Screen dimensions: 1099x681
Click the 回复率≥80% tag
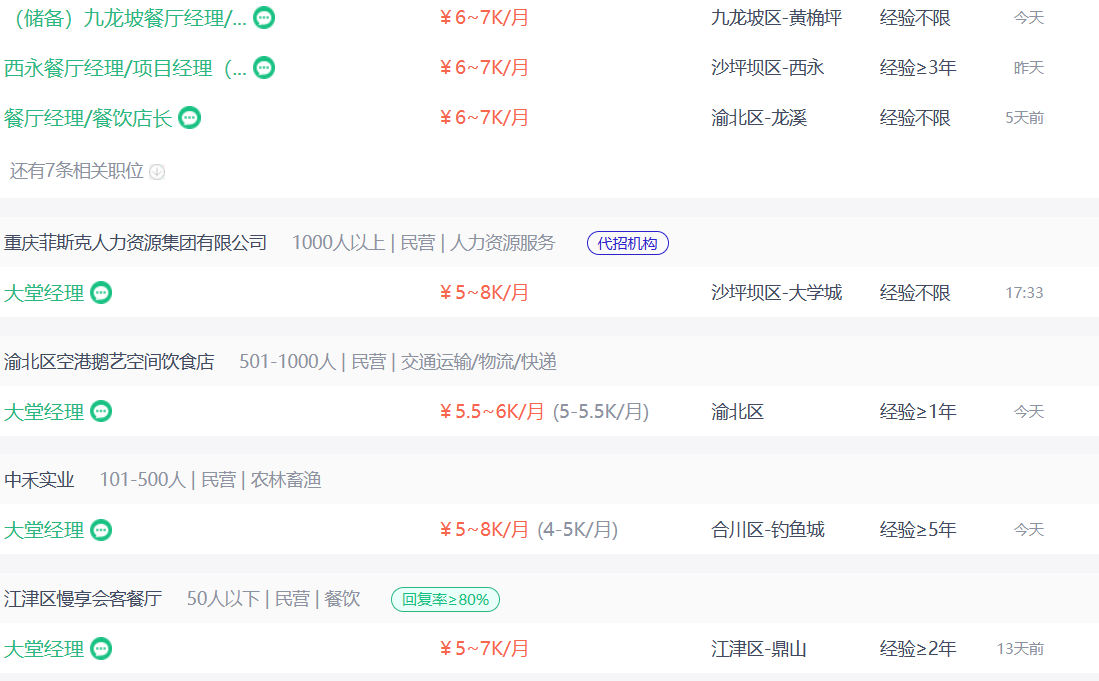(445, 600)
